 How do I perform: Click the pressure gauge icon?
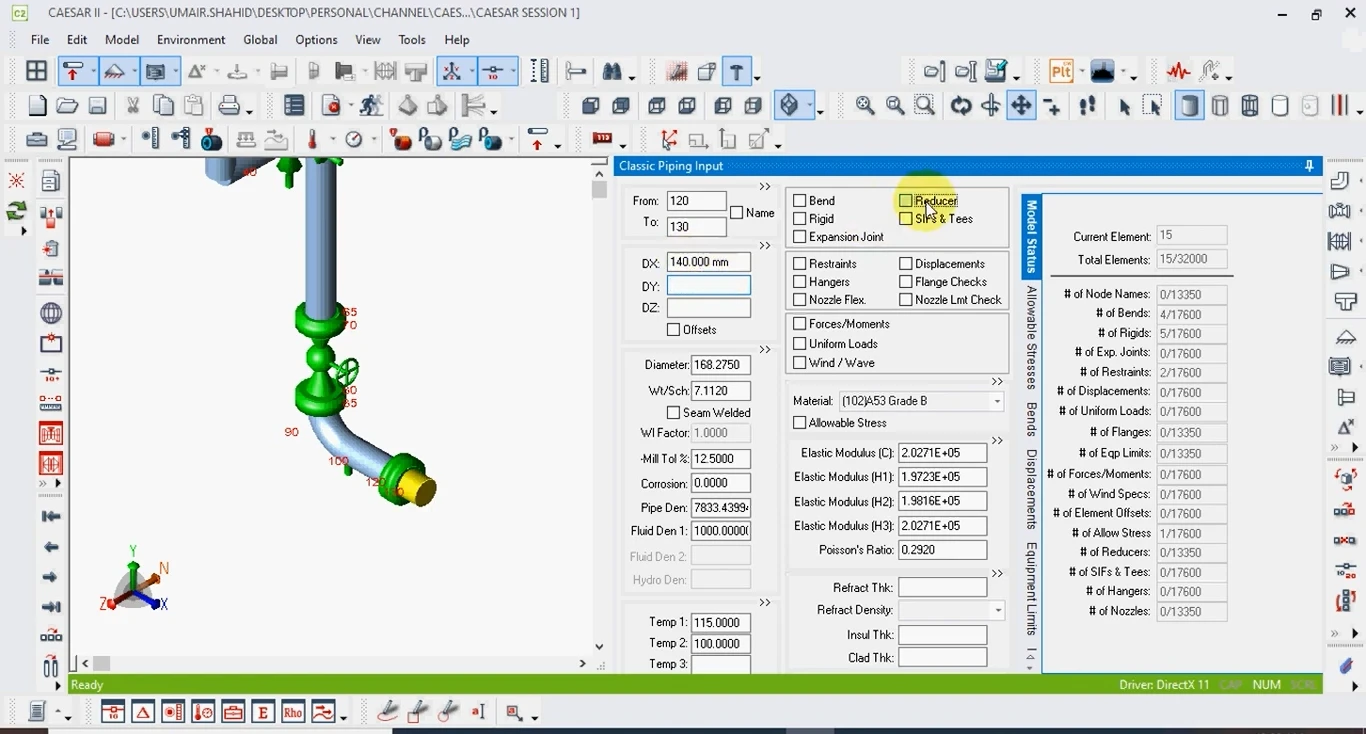[354, 140]
